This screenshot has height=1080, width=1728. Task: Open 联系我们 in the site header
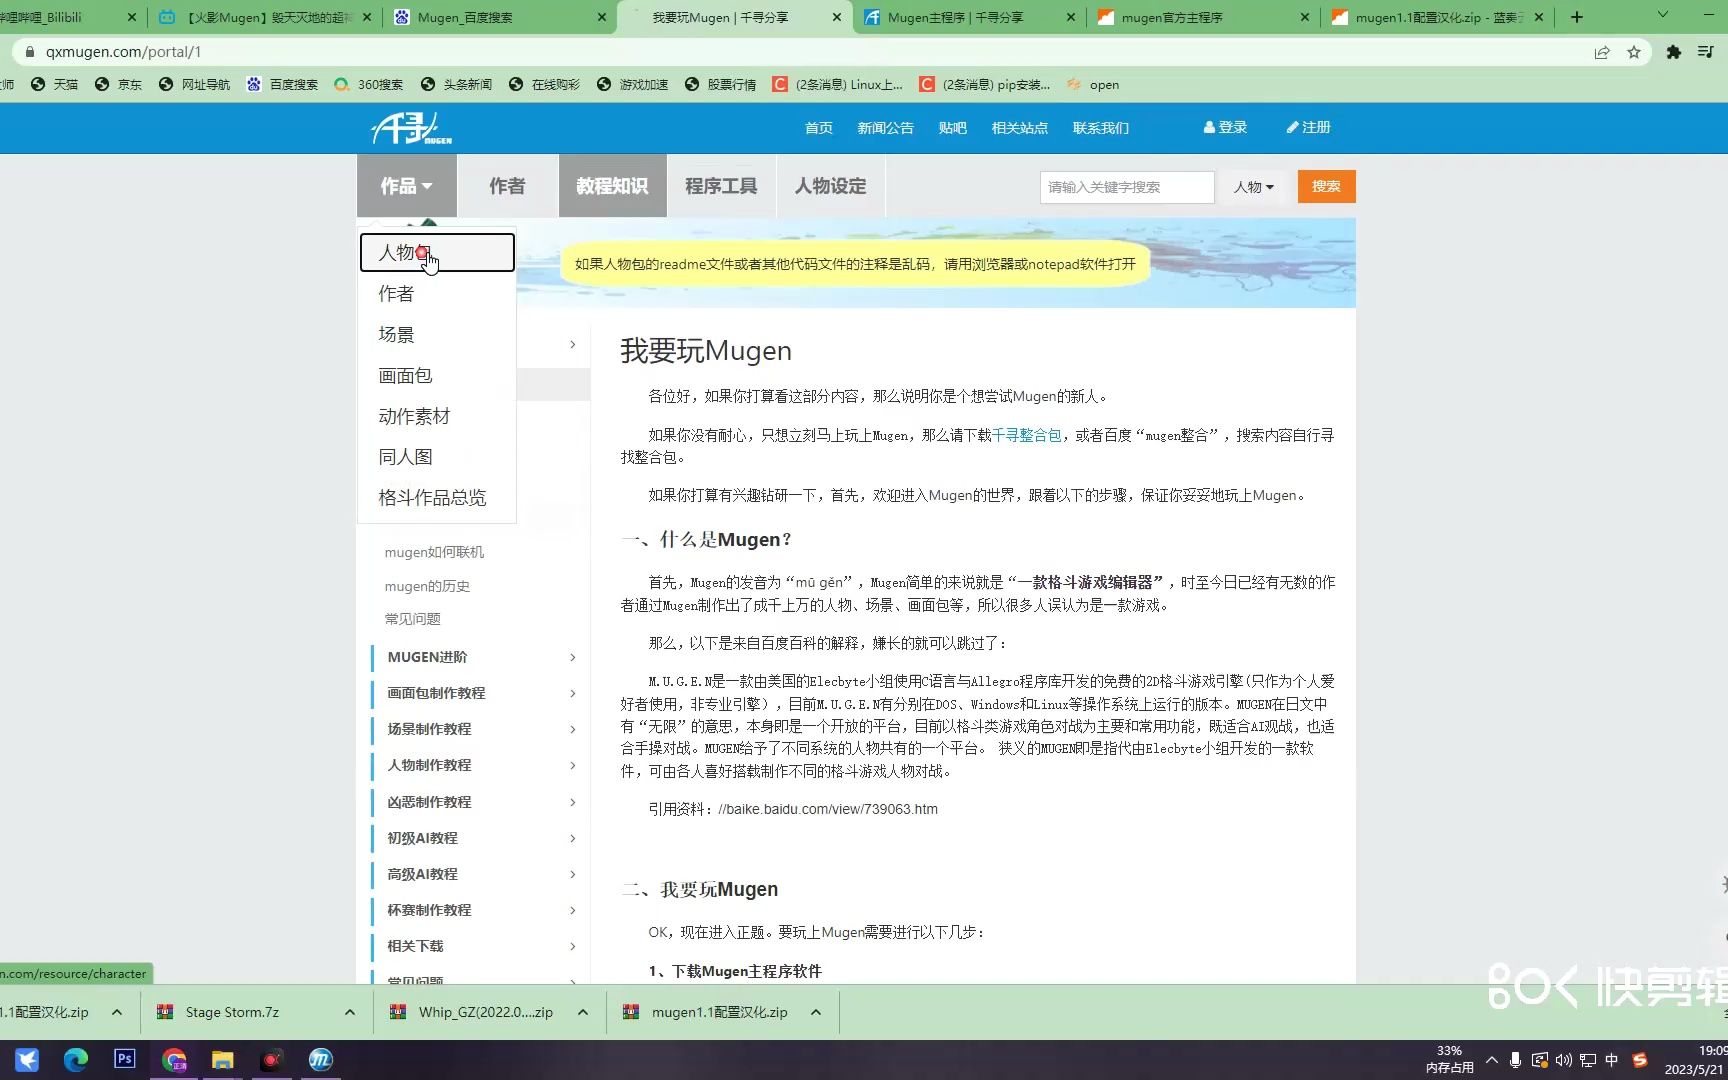tap(1101, 128)
